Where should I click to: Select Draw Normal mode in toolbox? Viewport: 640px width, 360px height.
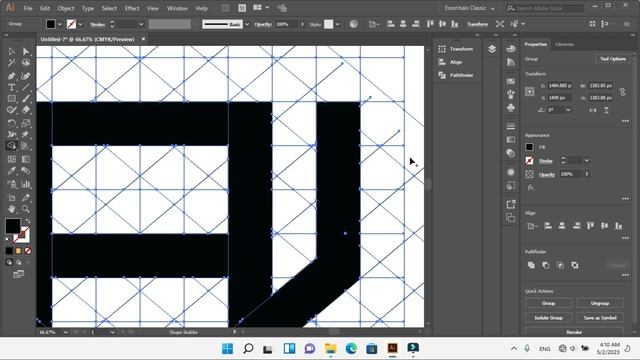point(9,262)
